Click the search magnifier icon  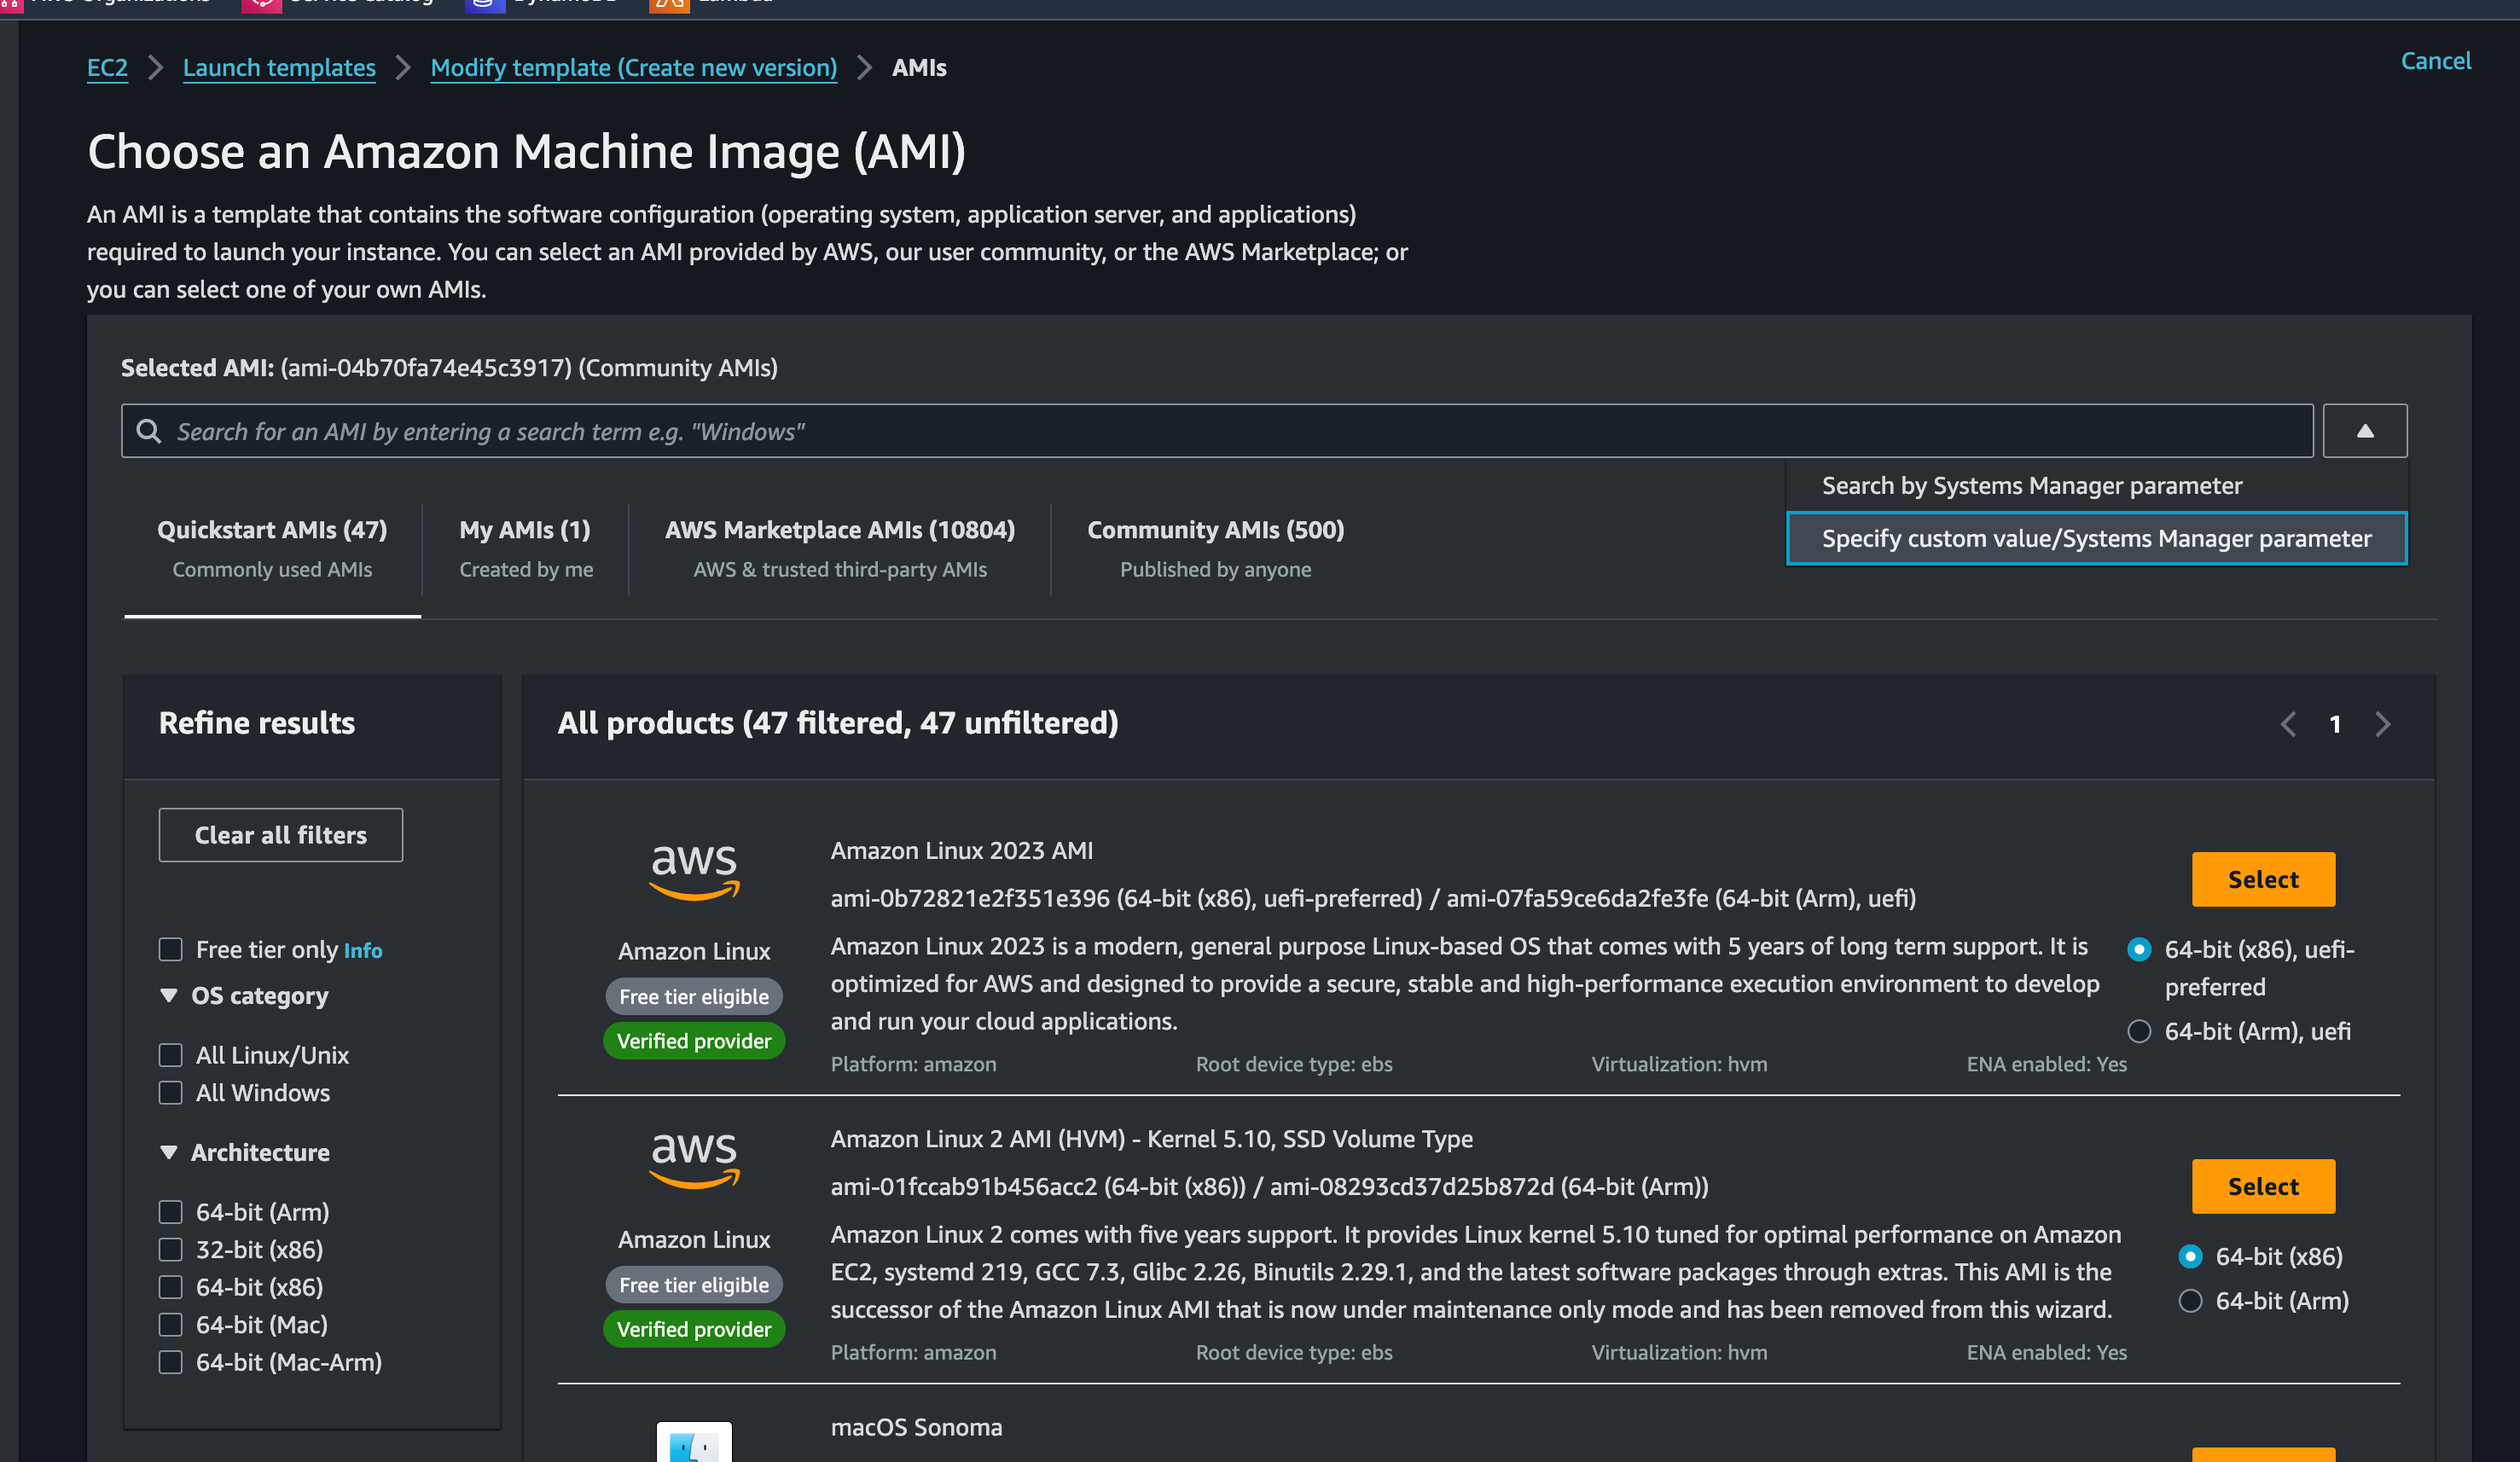click(149, 431)
